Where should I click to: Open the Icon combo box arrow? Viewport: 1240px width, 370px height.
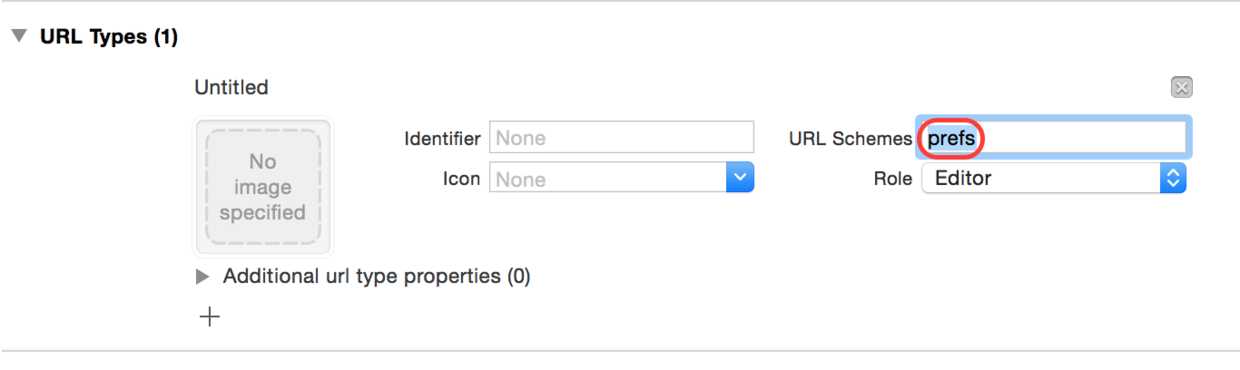point(740,179)
